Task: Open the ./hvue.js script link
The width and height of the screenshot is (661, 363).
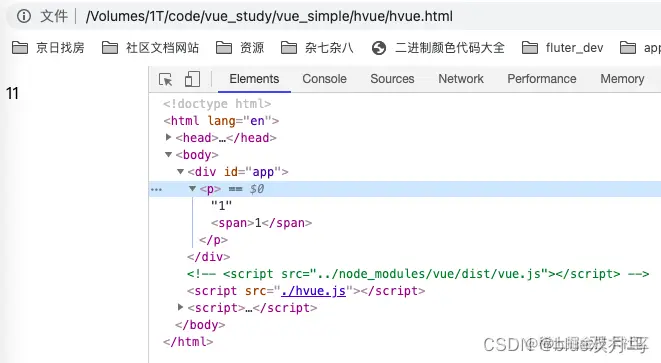Action: [x=313, y=291]
